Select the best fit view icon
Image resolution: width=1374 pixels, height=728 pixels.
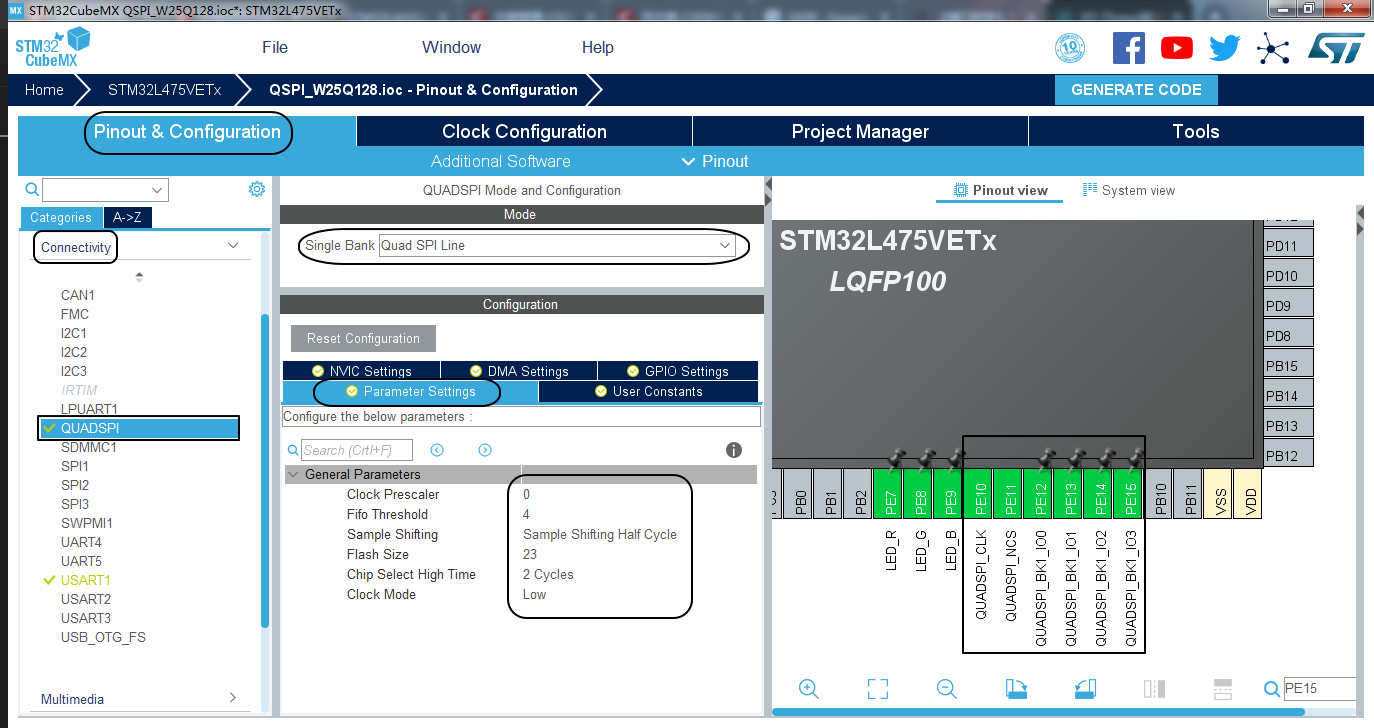pos(877,688)
